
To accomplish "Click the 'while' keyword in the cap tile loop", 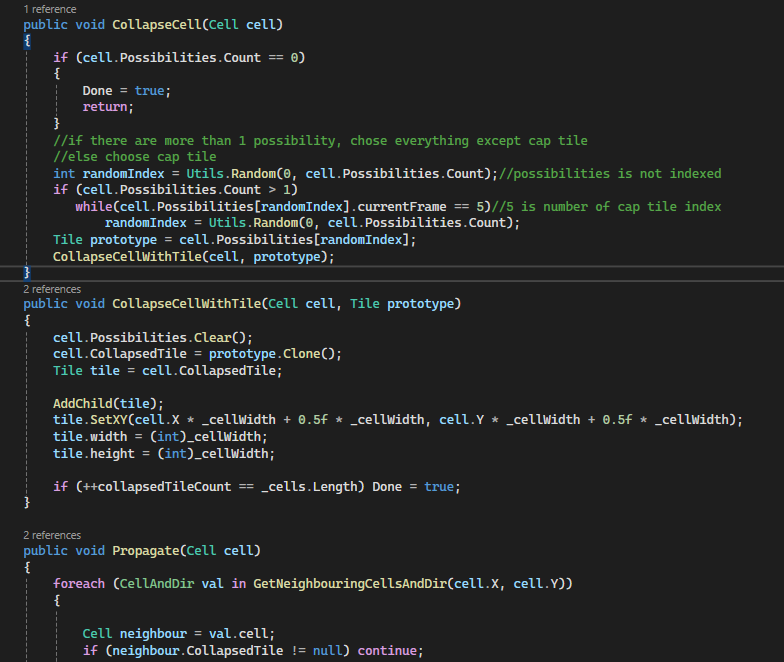I will tap(94, 206).
